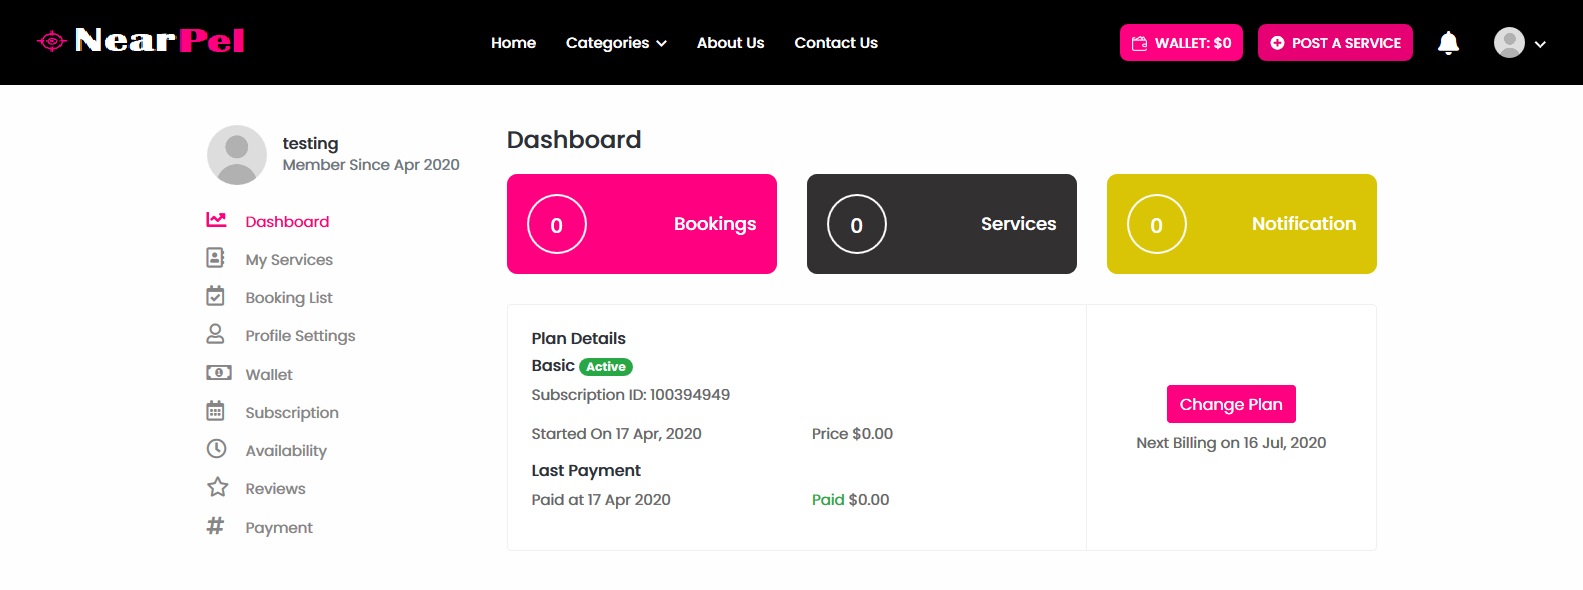The height and width of the screenshot is (590, 1583).
Task: Click the Reviews star icon
Action: point(217,487)
